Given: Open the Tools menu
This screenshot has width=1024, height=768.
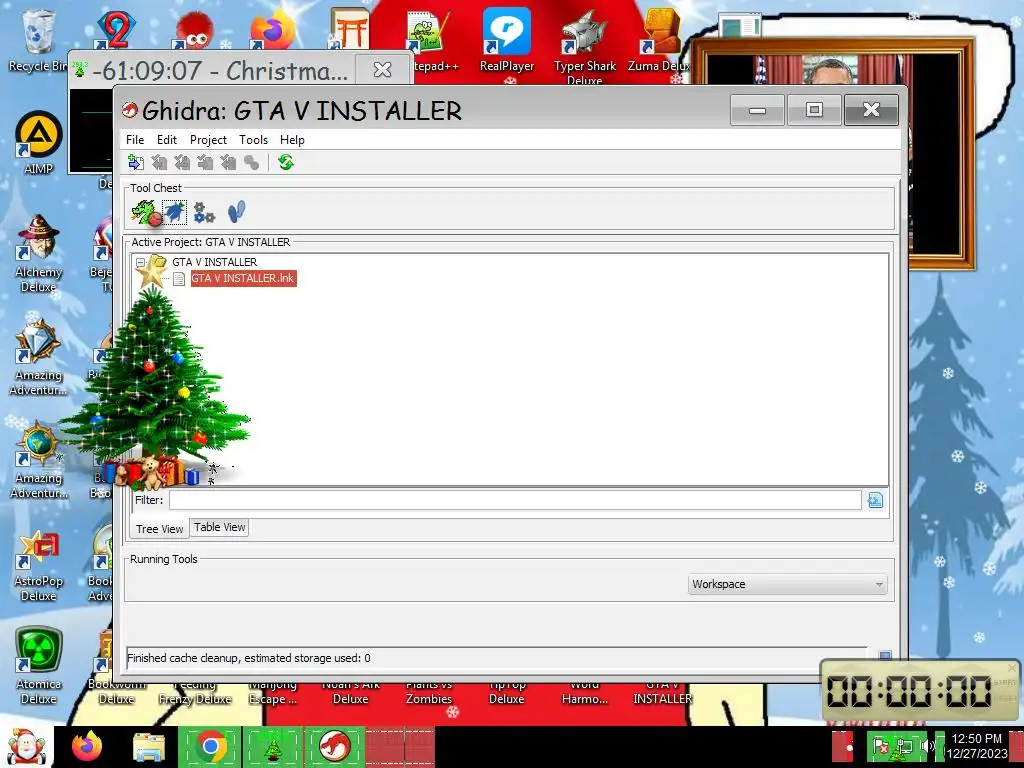Looking at the screenshot, I should (253, 140).
